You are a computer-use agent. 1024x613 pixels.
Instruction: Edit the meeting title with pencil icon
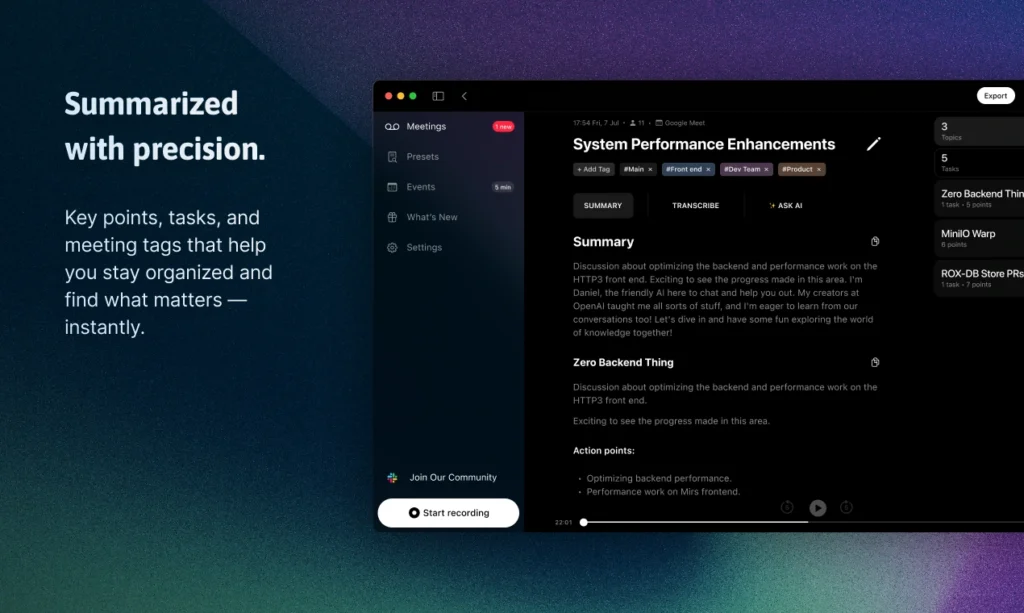[x=873, y=144]
